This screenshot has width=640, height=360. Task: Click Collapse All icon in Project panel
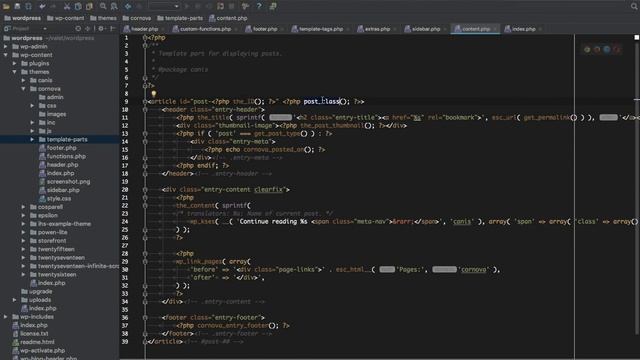[87, 29]
